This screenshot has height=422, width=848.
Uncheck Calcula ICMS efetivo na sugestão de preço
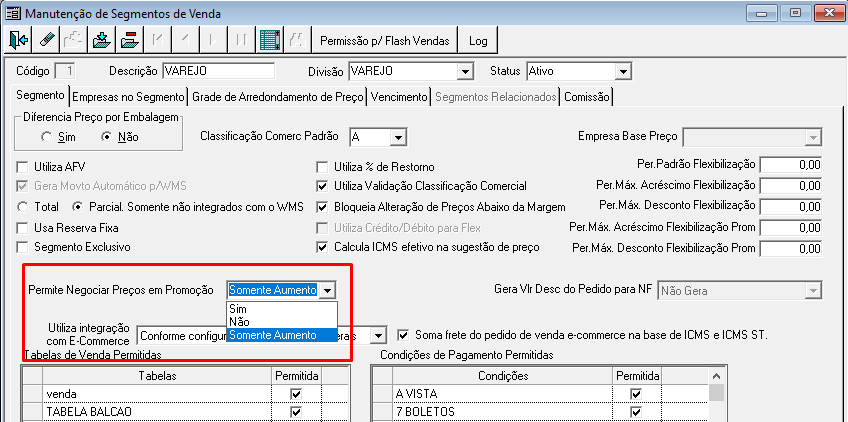click(323, 247)
